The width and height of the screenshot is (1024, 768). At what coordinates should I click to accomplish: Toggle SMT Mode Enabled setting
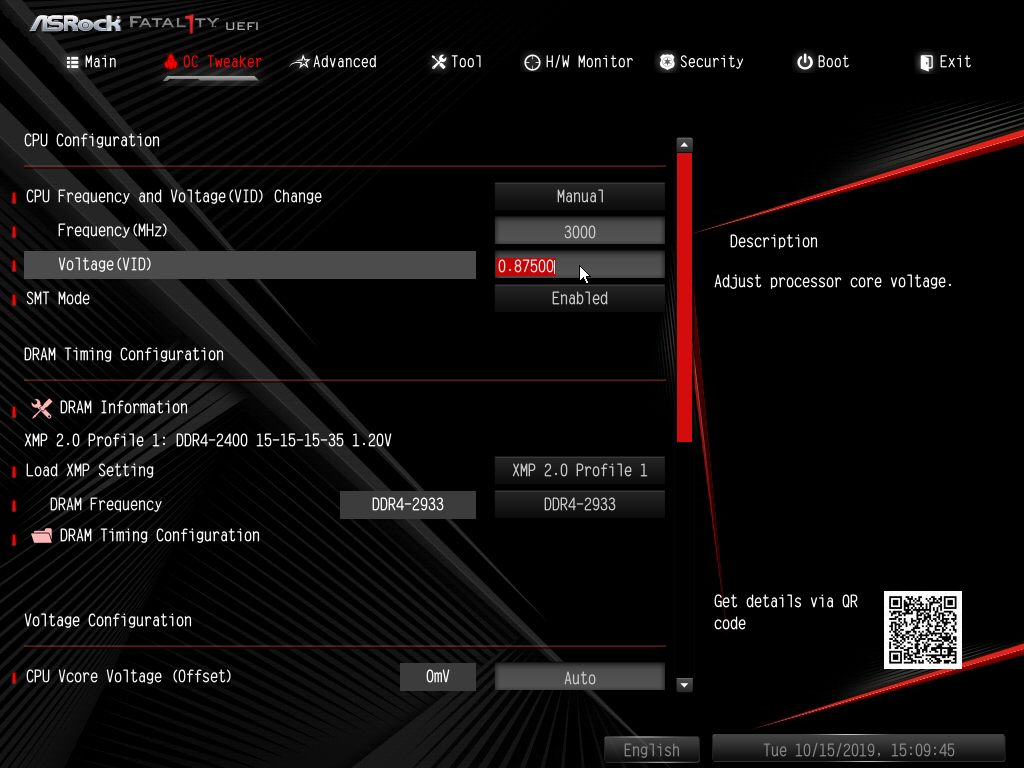pyautogui.click(x=579, y=298)
